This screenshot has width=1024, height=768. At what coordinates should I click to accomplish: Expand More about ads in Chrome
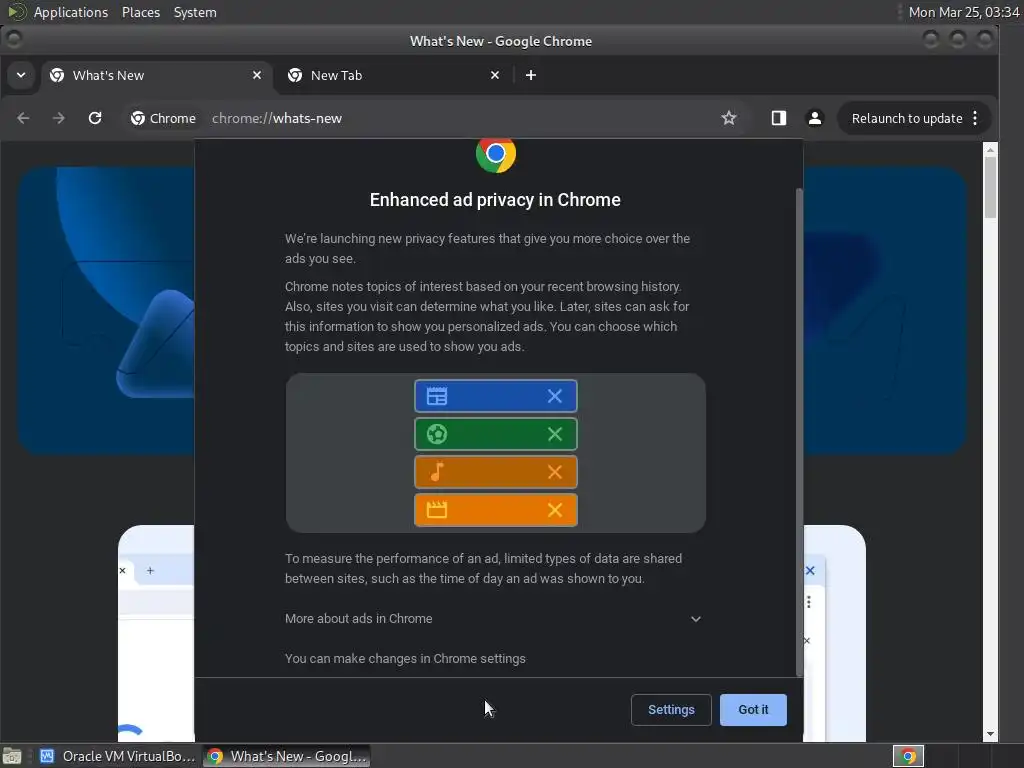pyautogui.click(x=494, y=618)
